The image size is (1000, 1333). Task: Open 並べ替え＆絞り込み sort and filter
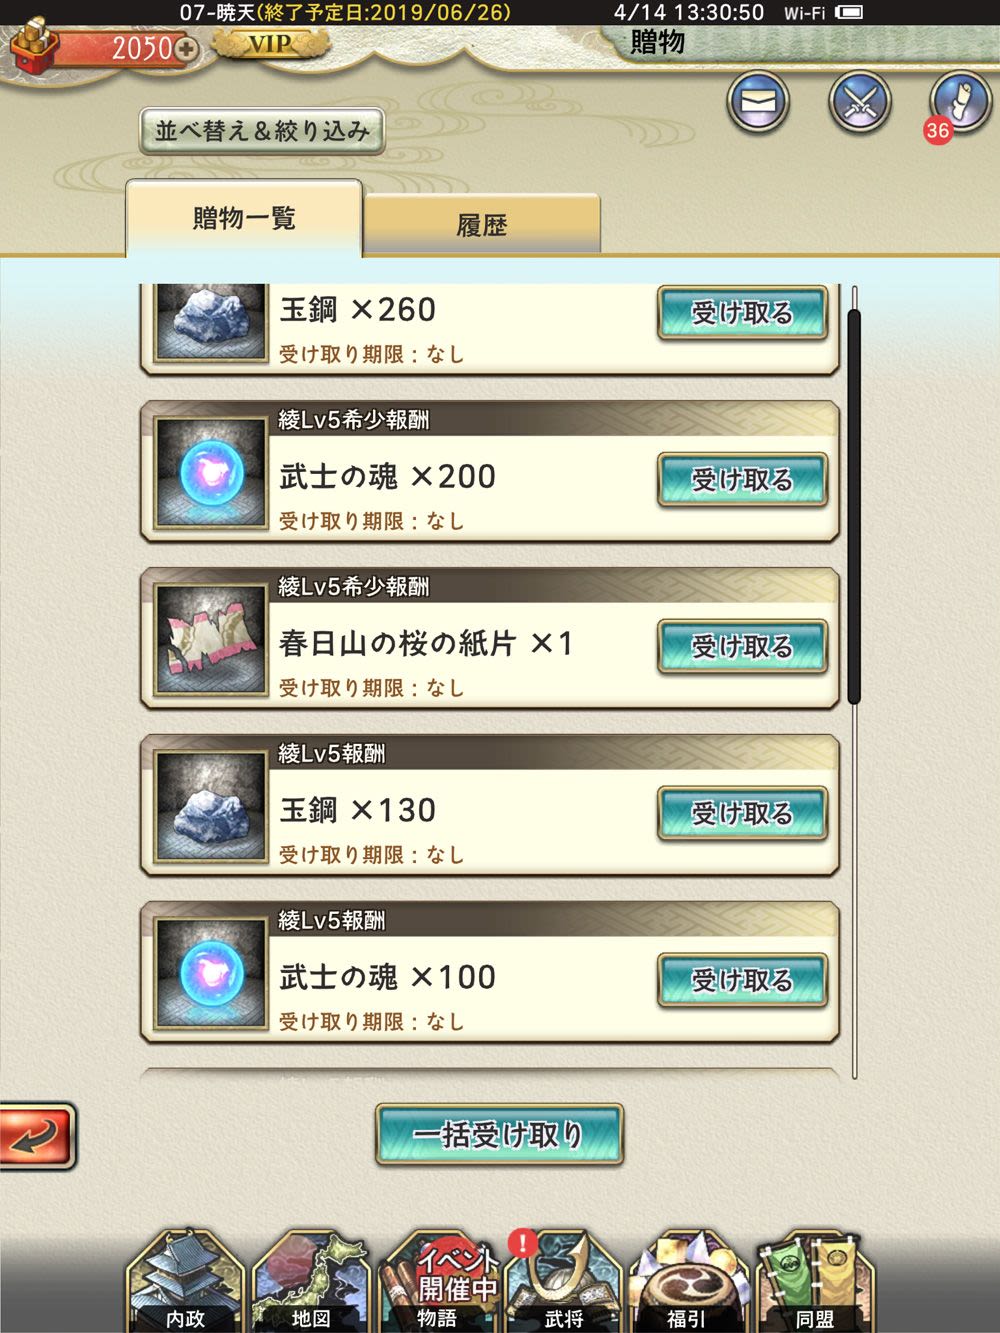[x=262, y=131]
